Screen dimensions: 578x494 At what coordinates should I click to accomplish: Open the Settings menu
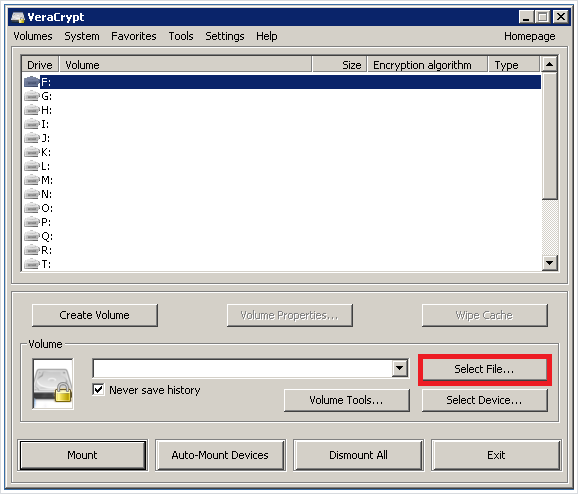pos(225,36)
